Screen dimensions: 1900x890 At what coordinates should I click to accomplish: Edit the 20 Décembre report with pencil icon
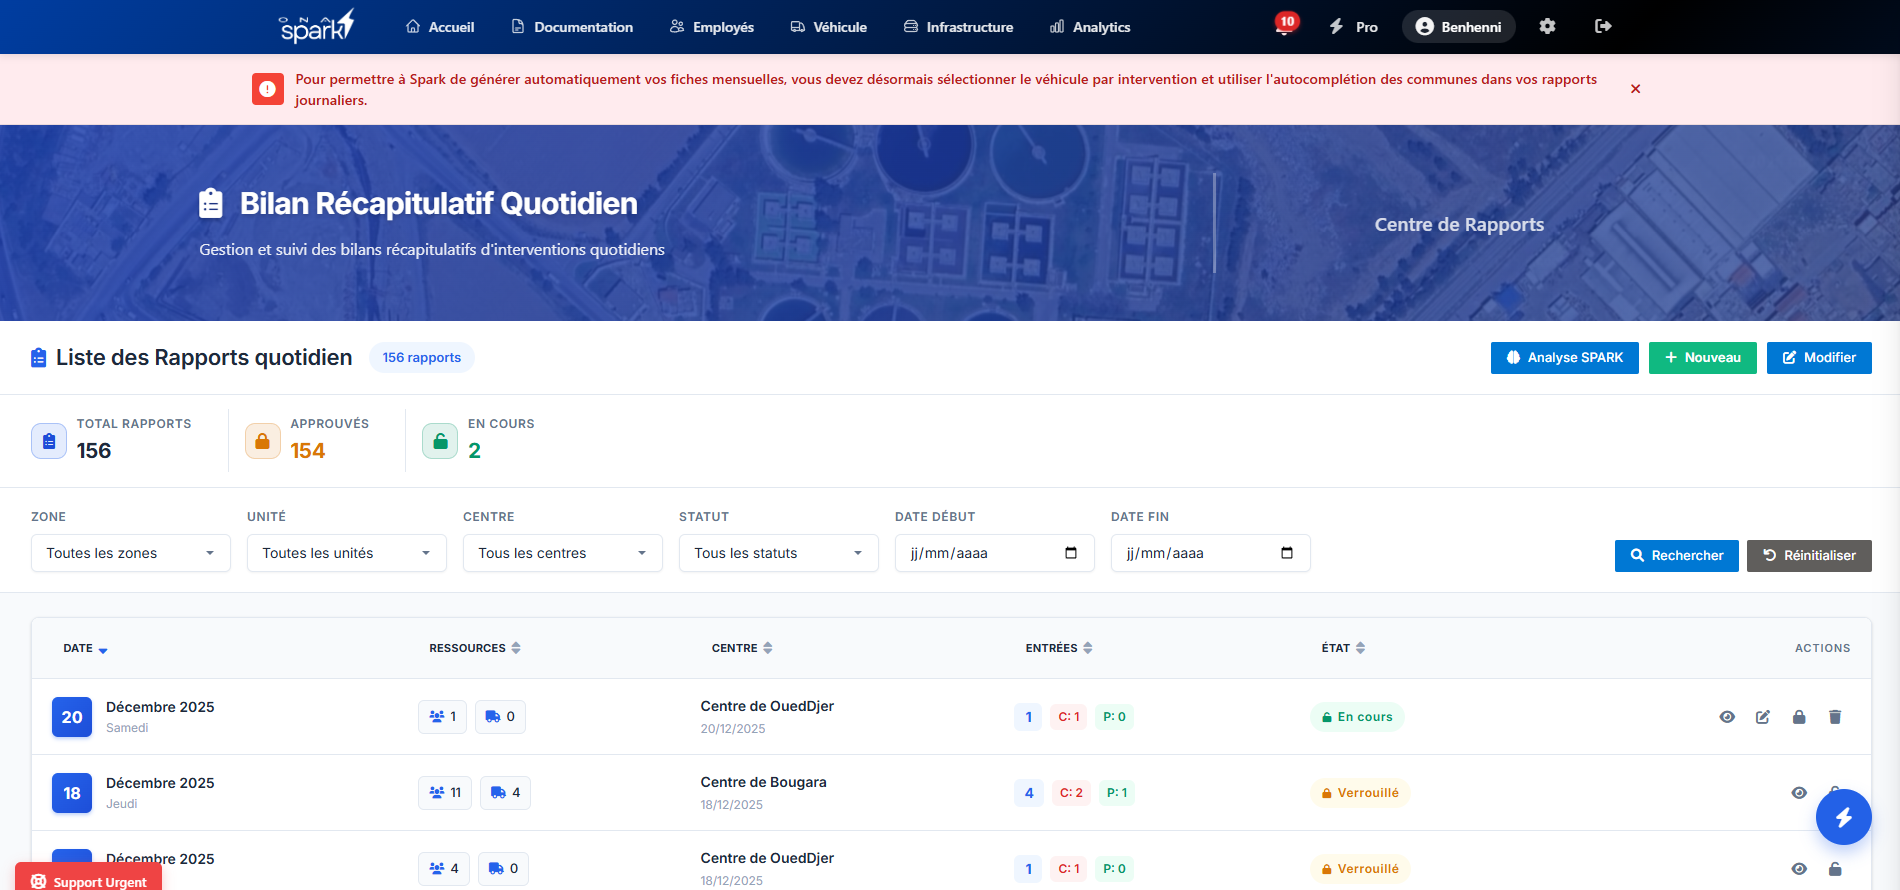click(1763, 717)
